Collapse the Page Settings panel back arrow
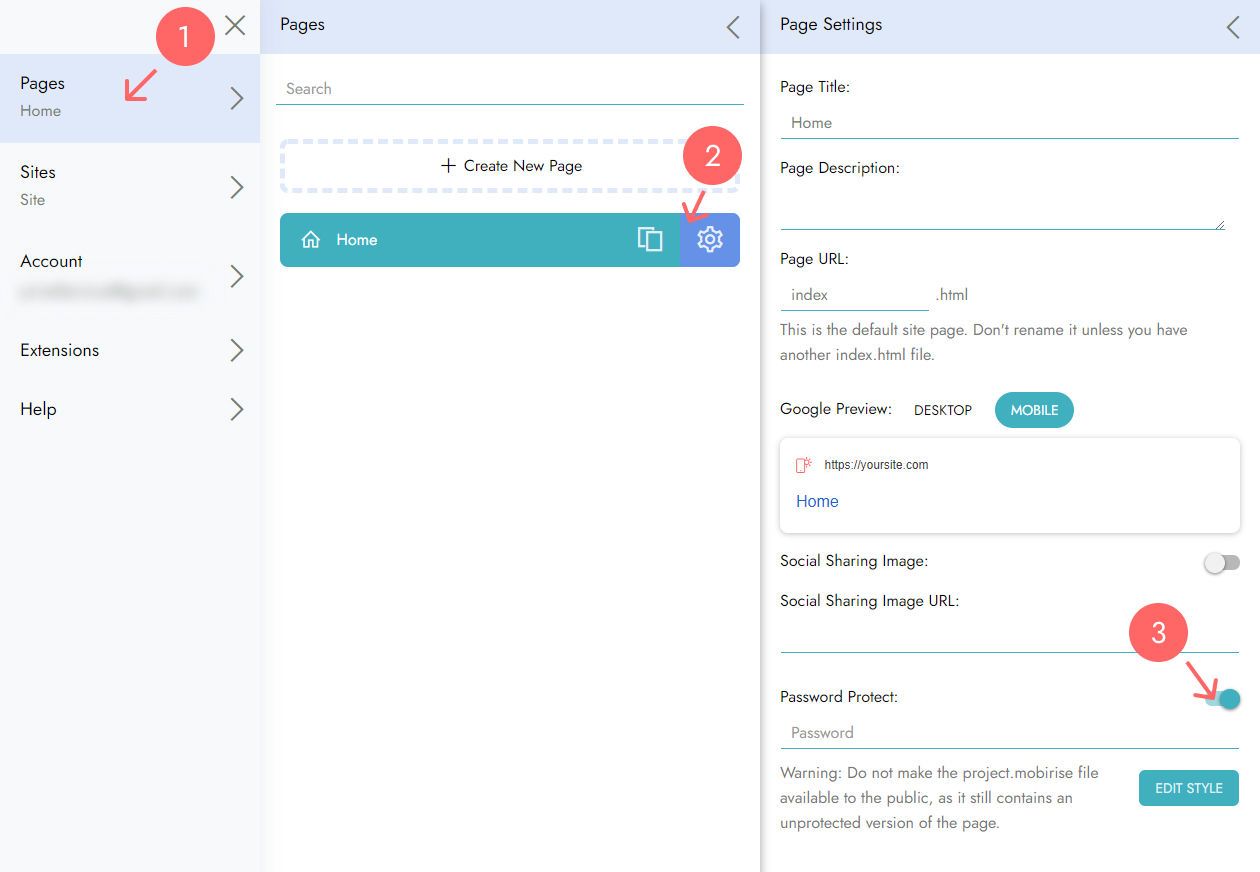 point(1233,27)
